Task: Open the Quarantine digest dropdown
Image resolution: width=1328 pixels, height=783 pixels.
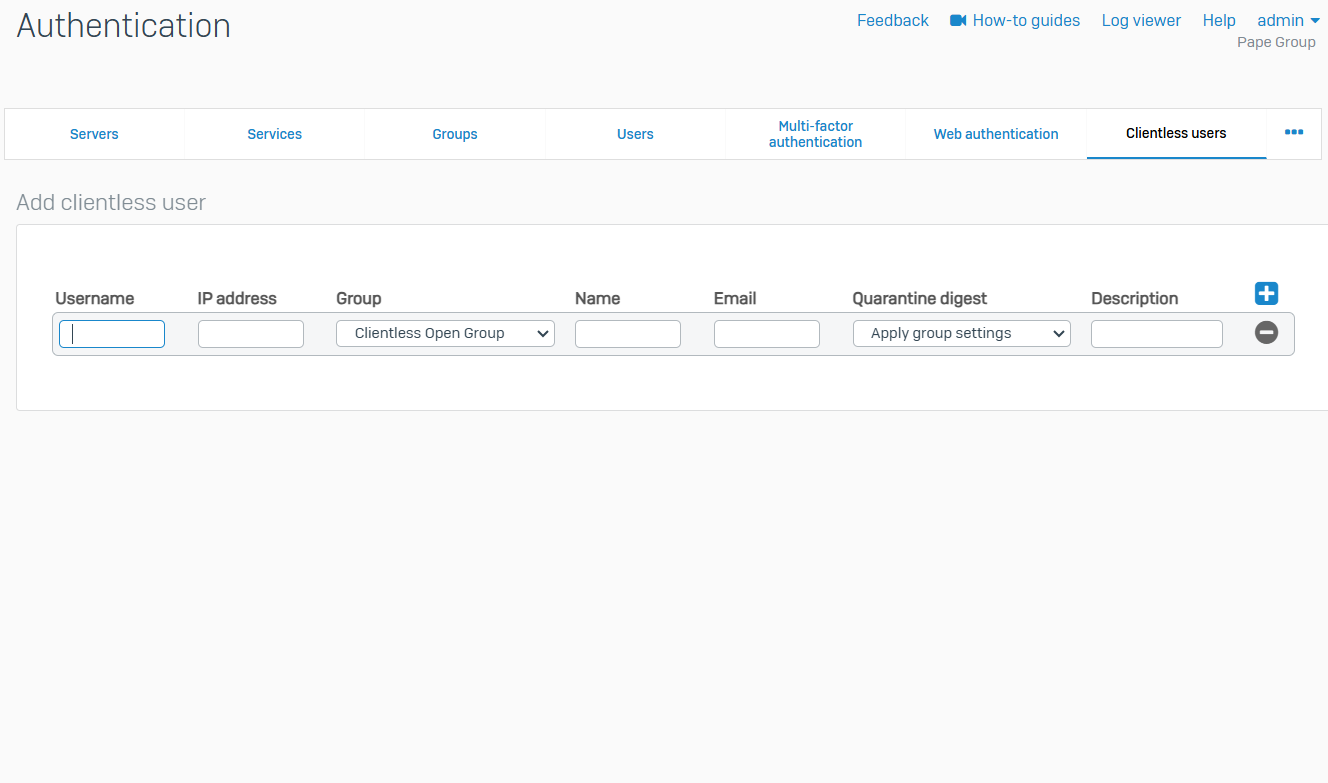Action: coord(961,334)
